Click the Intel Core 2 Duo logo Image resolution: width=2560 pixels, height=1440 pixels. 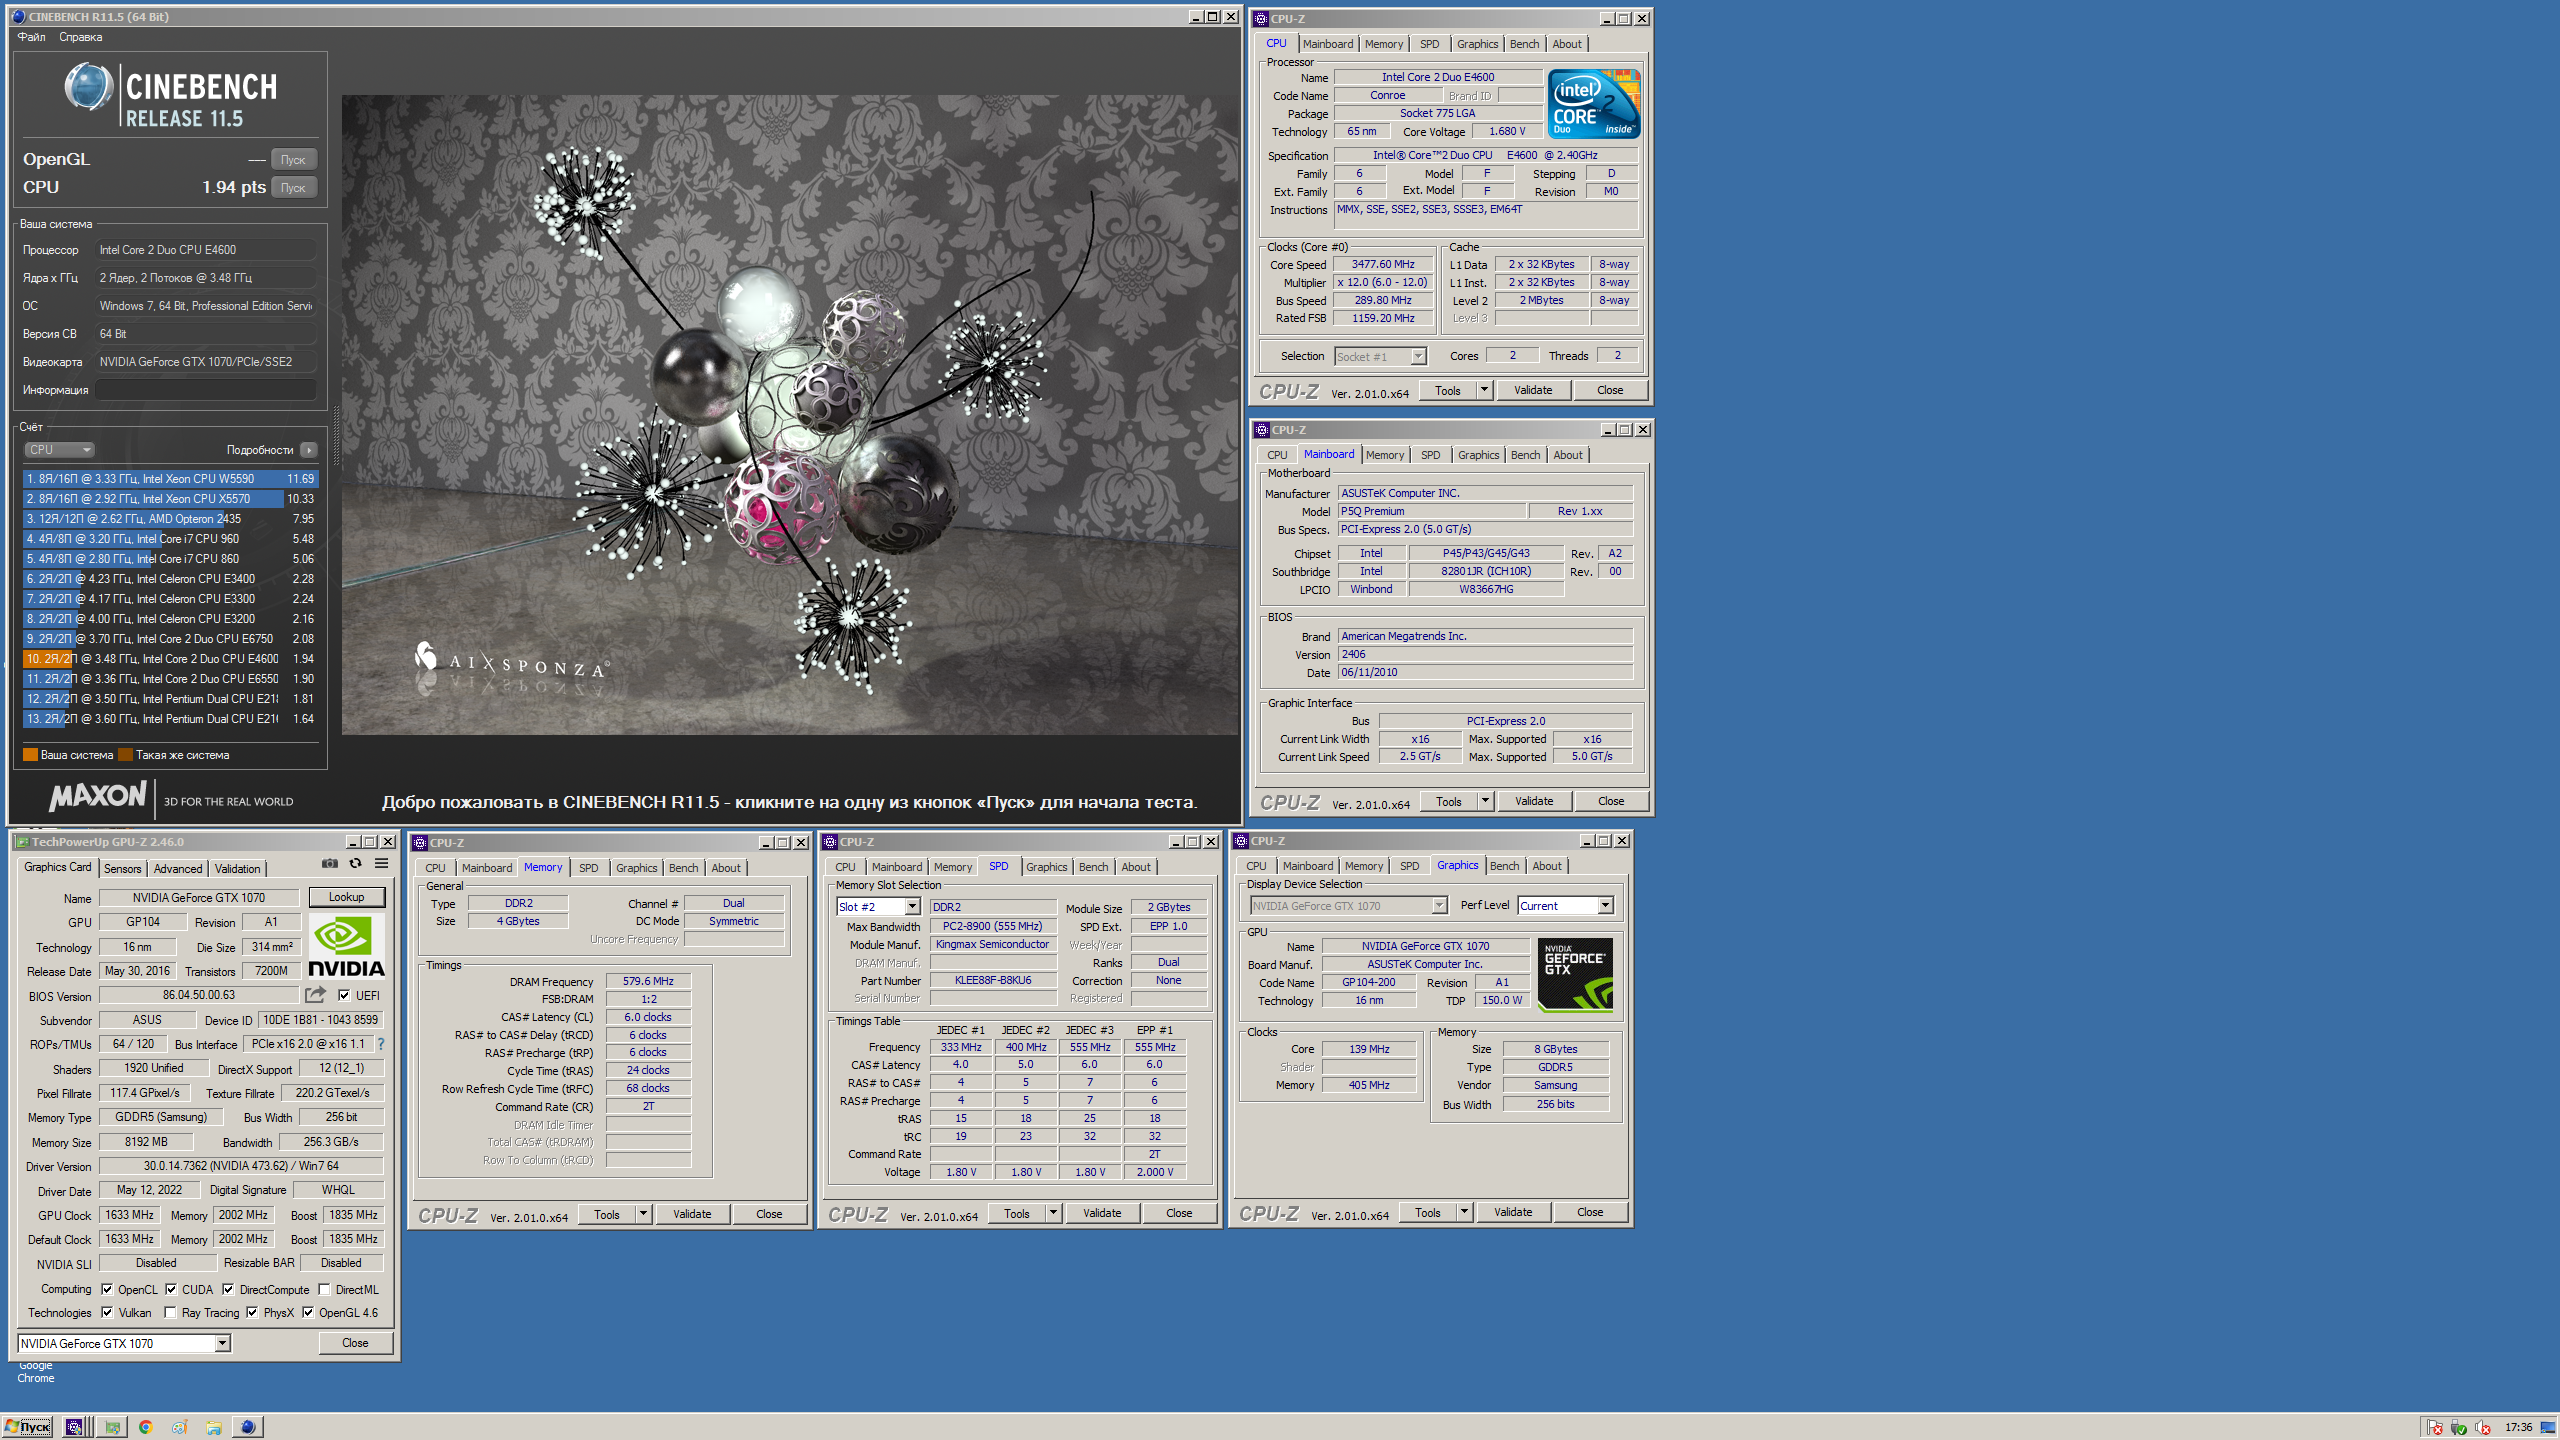[x=1594, y=104]
